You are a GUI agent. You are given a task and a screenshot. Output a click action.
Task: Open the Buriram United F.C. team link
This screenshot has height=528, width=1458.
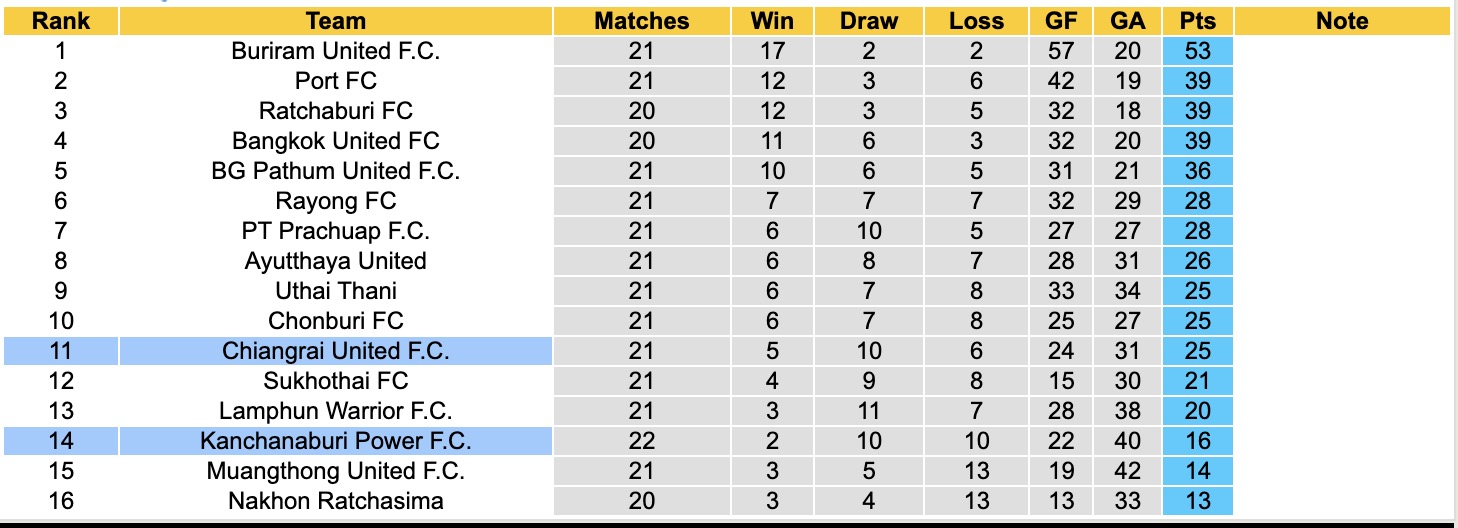336,51
